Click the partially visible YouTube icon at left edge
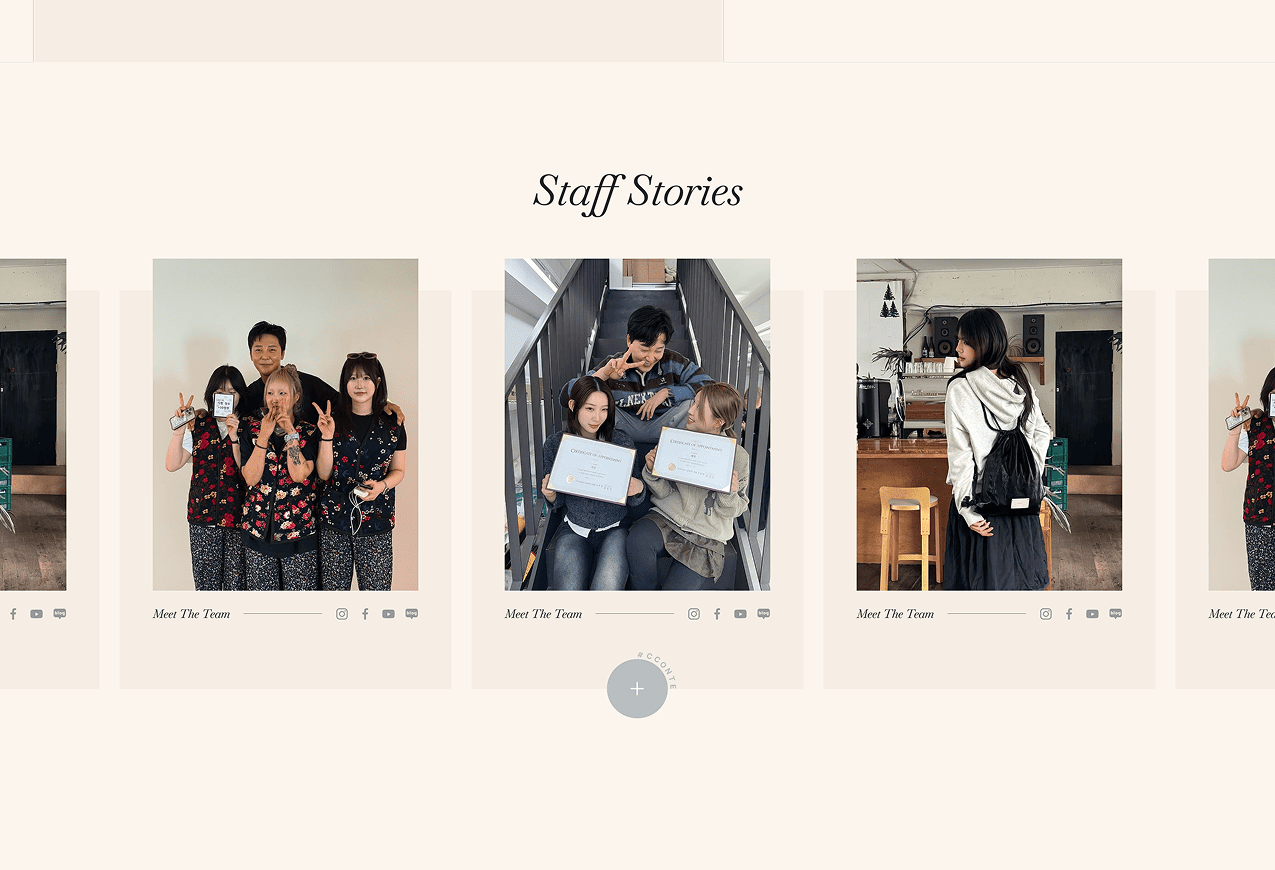1275x870 pixels. click(x=36, y=614)
